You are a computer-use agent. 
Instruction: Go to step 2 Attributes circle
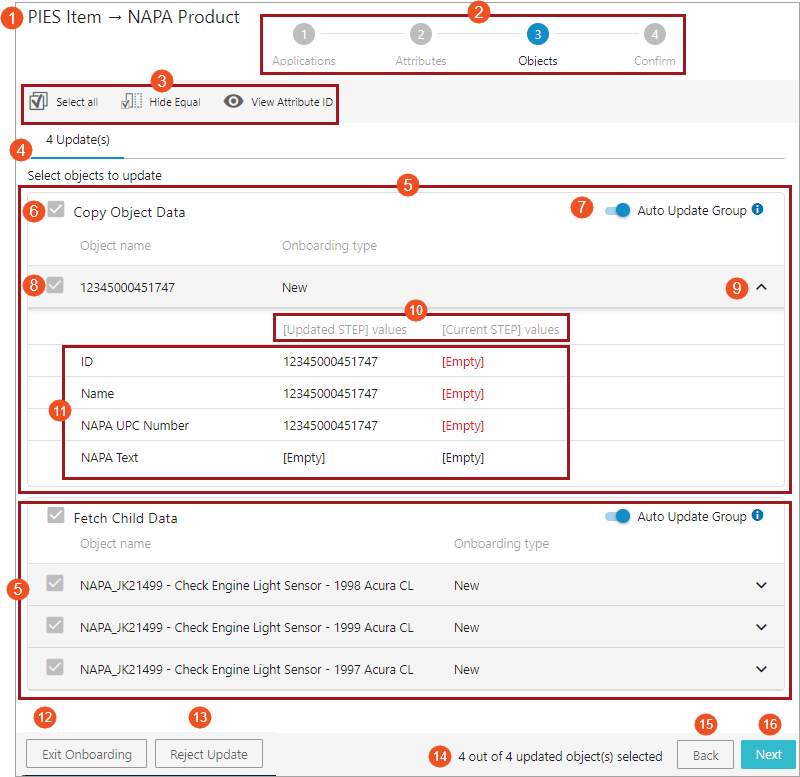(421, 34)
